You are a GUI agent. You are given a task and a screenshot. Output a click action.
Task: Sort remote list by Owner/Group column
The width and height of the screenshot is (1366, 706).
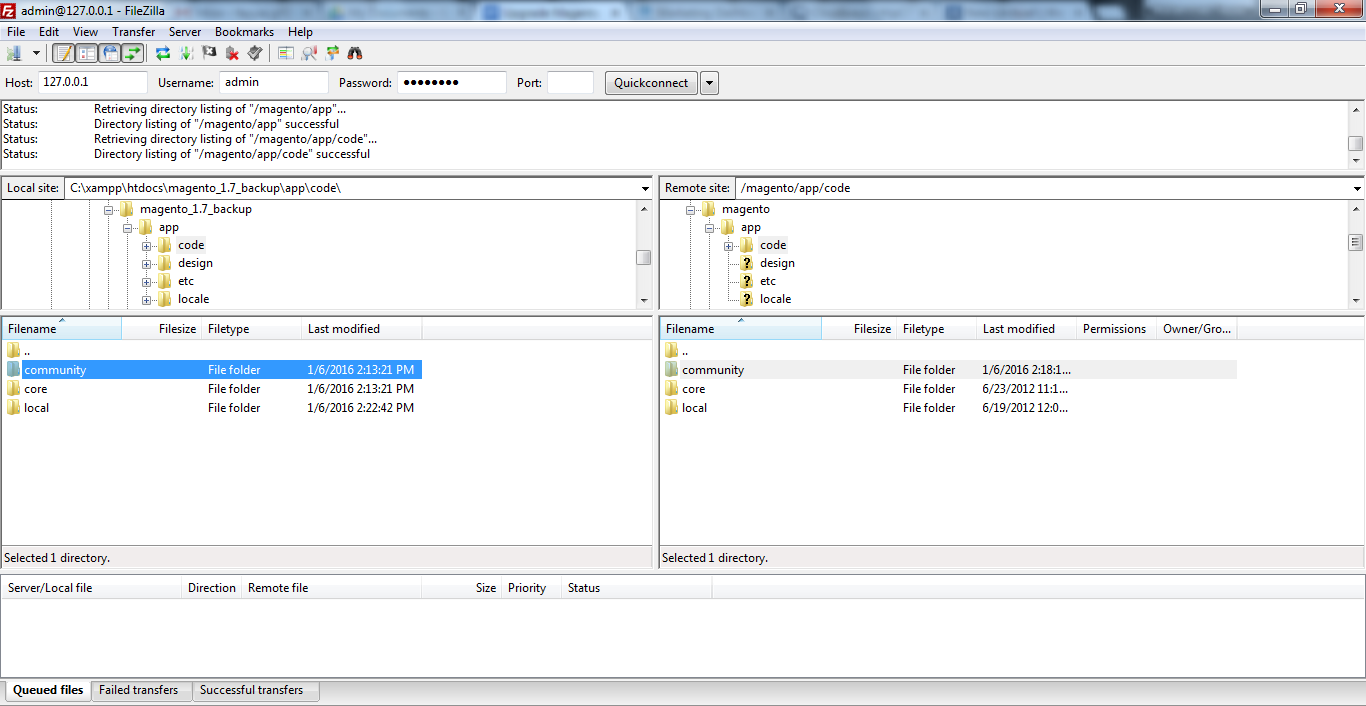tap(1197, 329)
